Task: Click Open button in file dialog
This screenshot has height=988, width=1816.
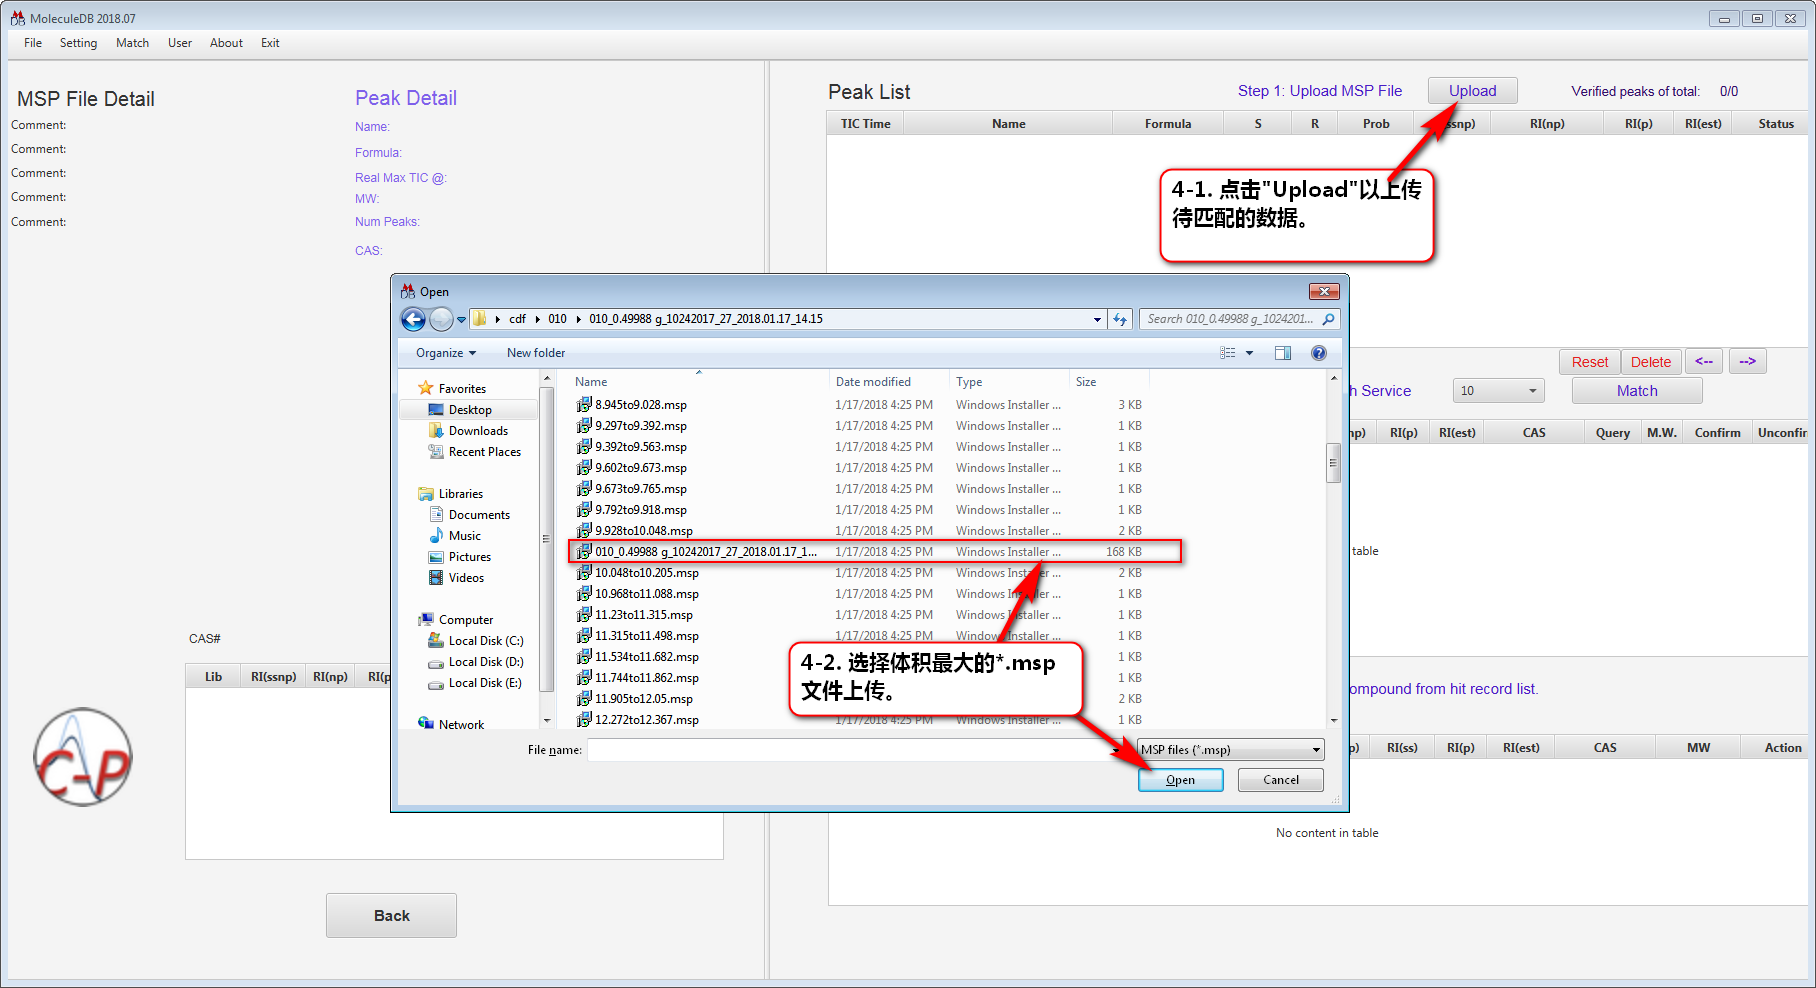Action: pos(1180,780)
